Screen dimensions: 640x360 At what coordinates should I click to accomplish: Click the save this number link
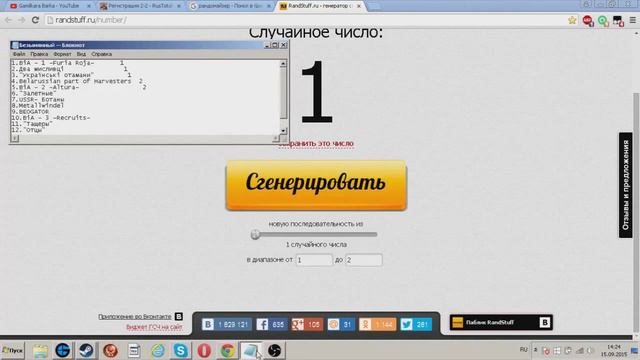pos(317,144)
